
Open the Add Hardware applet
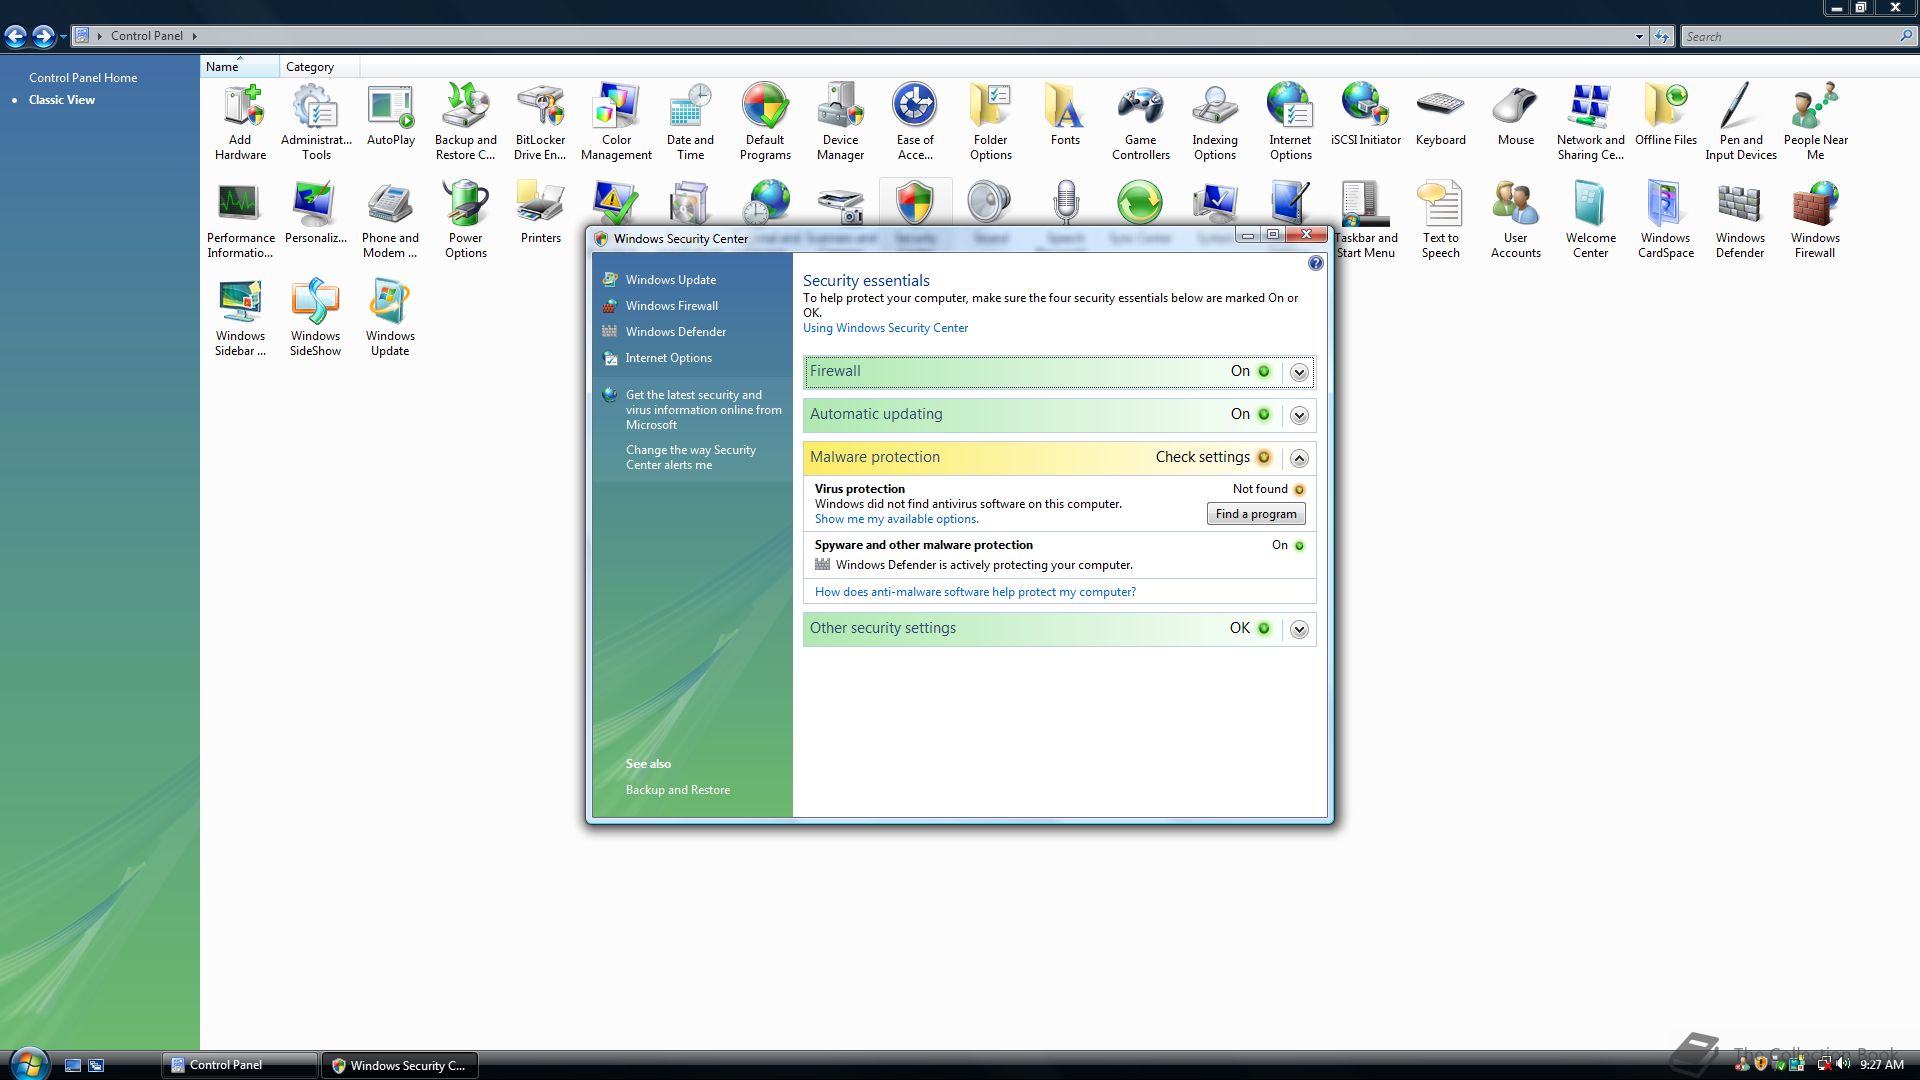(x=240, y=121)
